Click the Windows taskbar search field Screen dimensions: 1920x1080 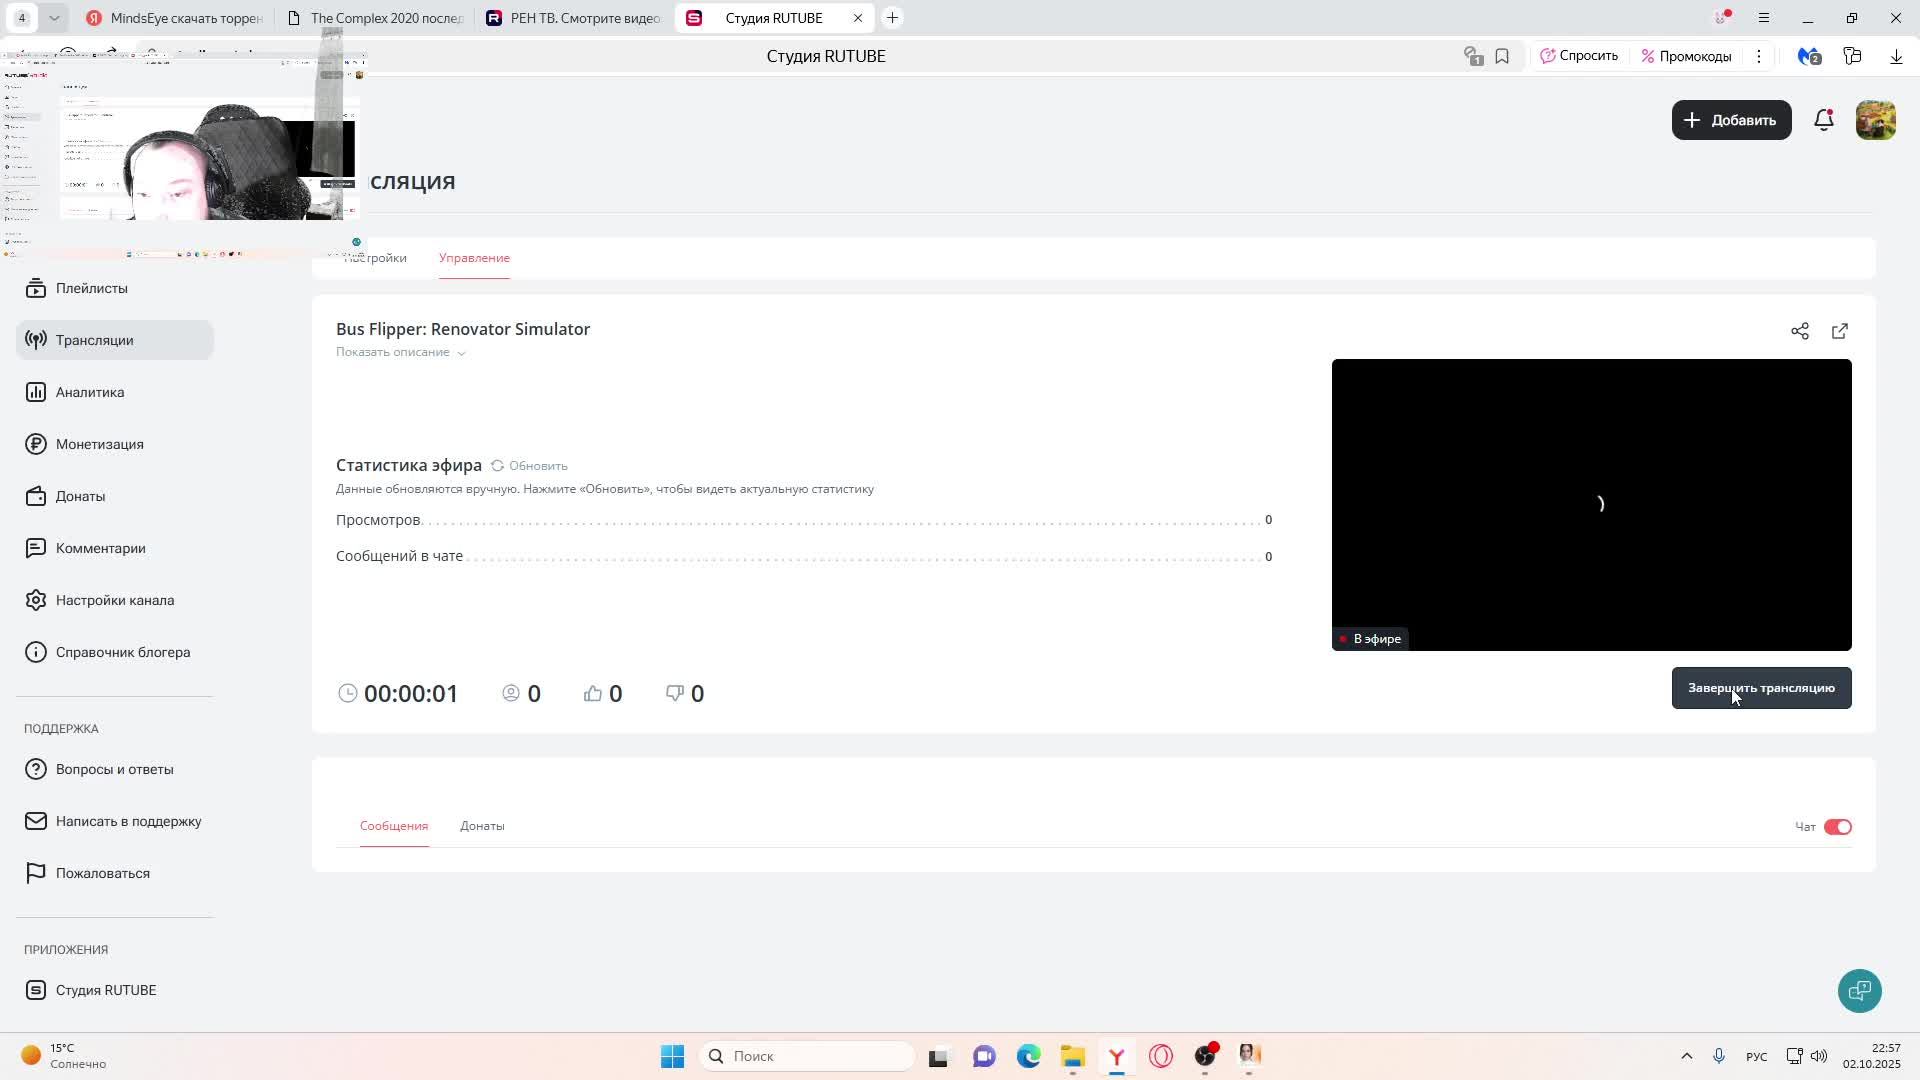click(x=808, y=1056)
